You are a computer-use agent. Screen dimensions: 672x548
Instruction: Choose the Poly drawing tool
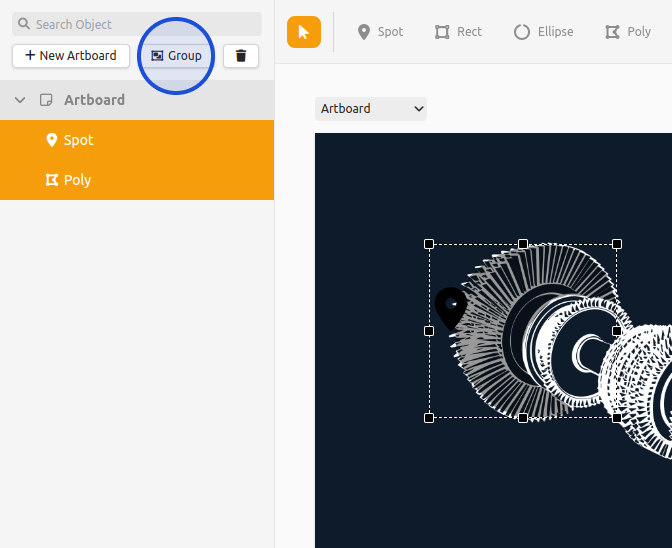tap(628, 32)
